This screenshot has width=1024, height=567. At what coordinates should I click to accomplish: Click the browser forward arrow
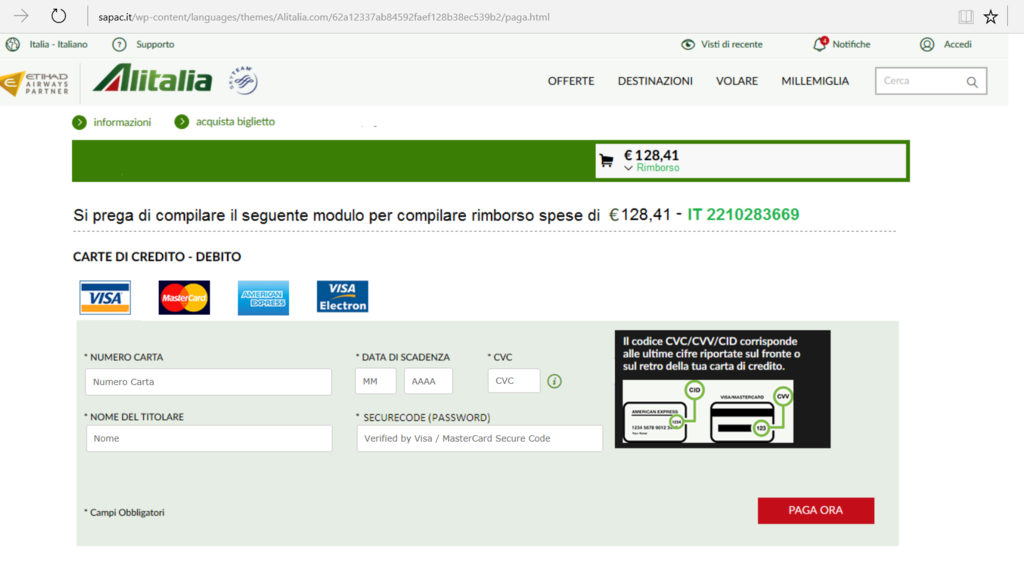21,16
